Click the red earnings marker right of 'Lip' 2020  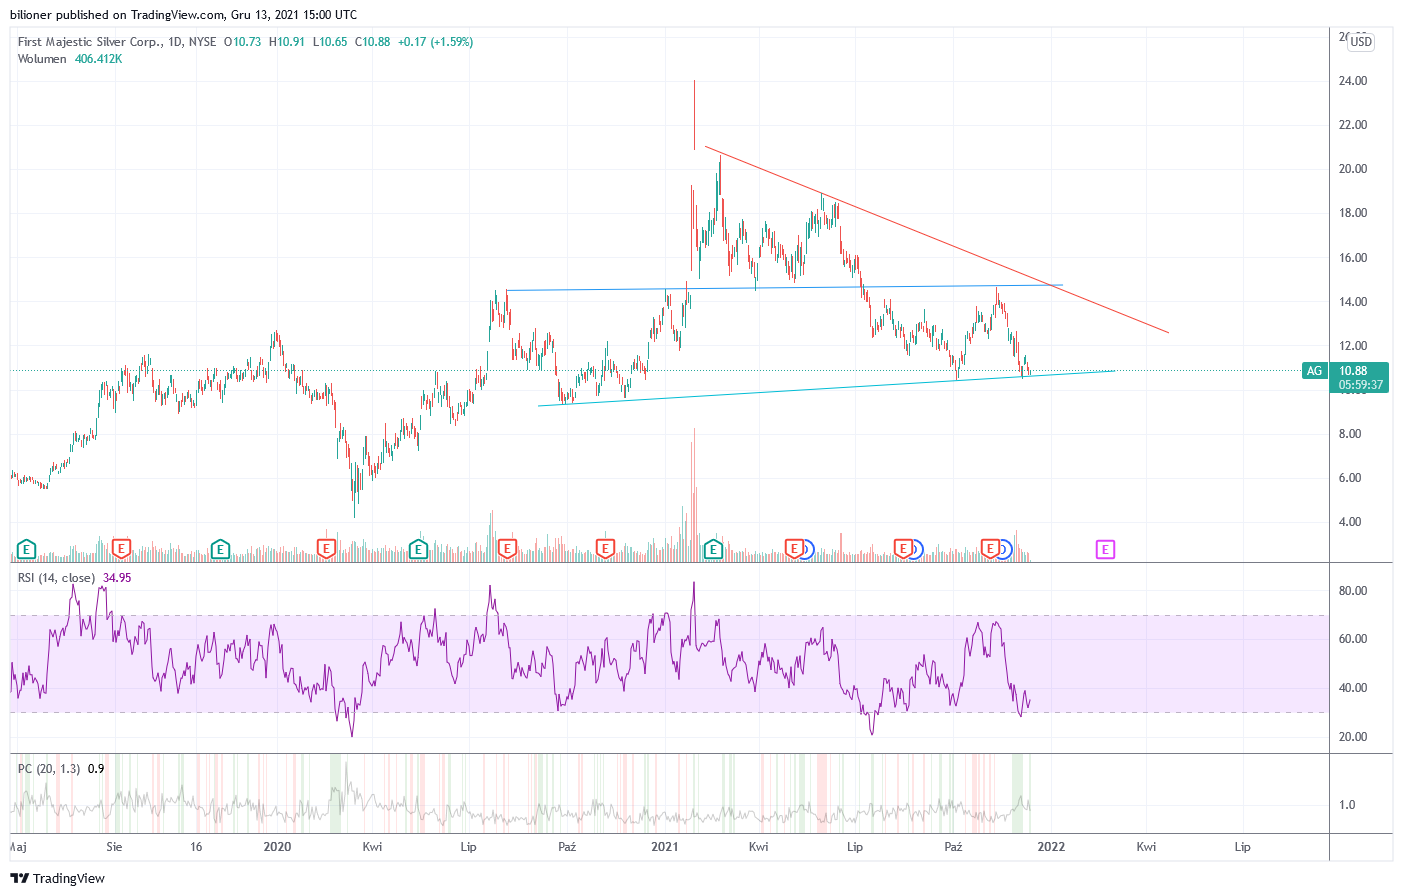point(507,549)
